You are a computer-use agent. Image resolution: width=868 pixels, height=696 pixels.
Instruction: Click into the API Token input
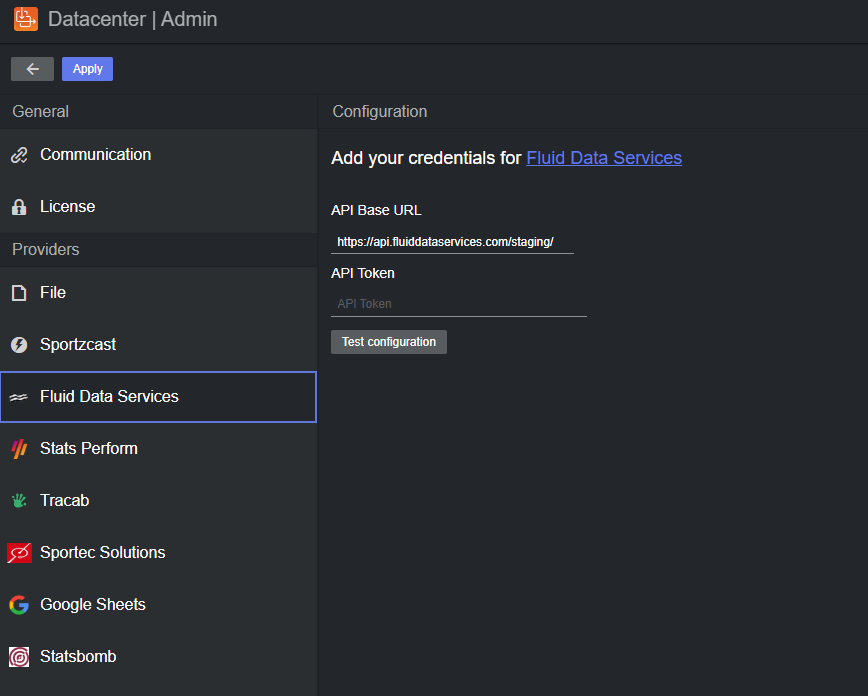click(458, 304)
